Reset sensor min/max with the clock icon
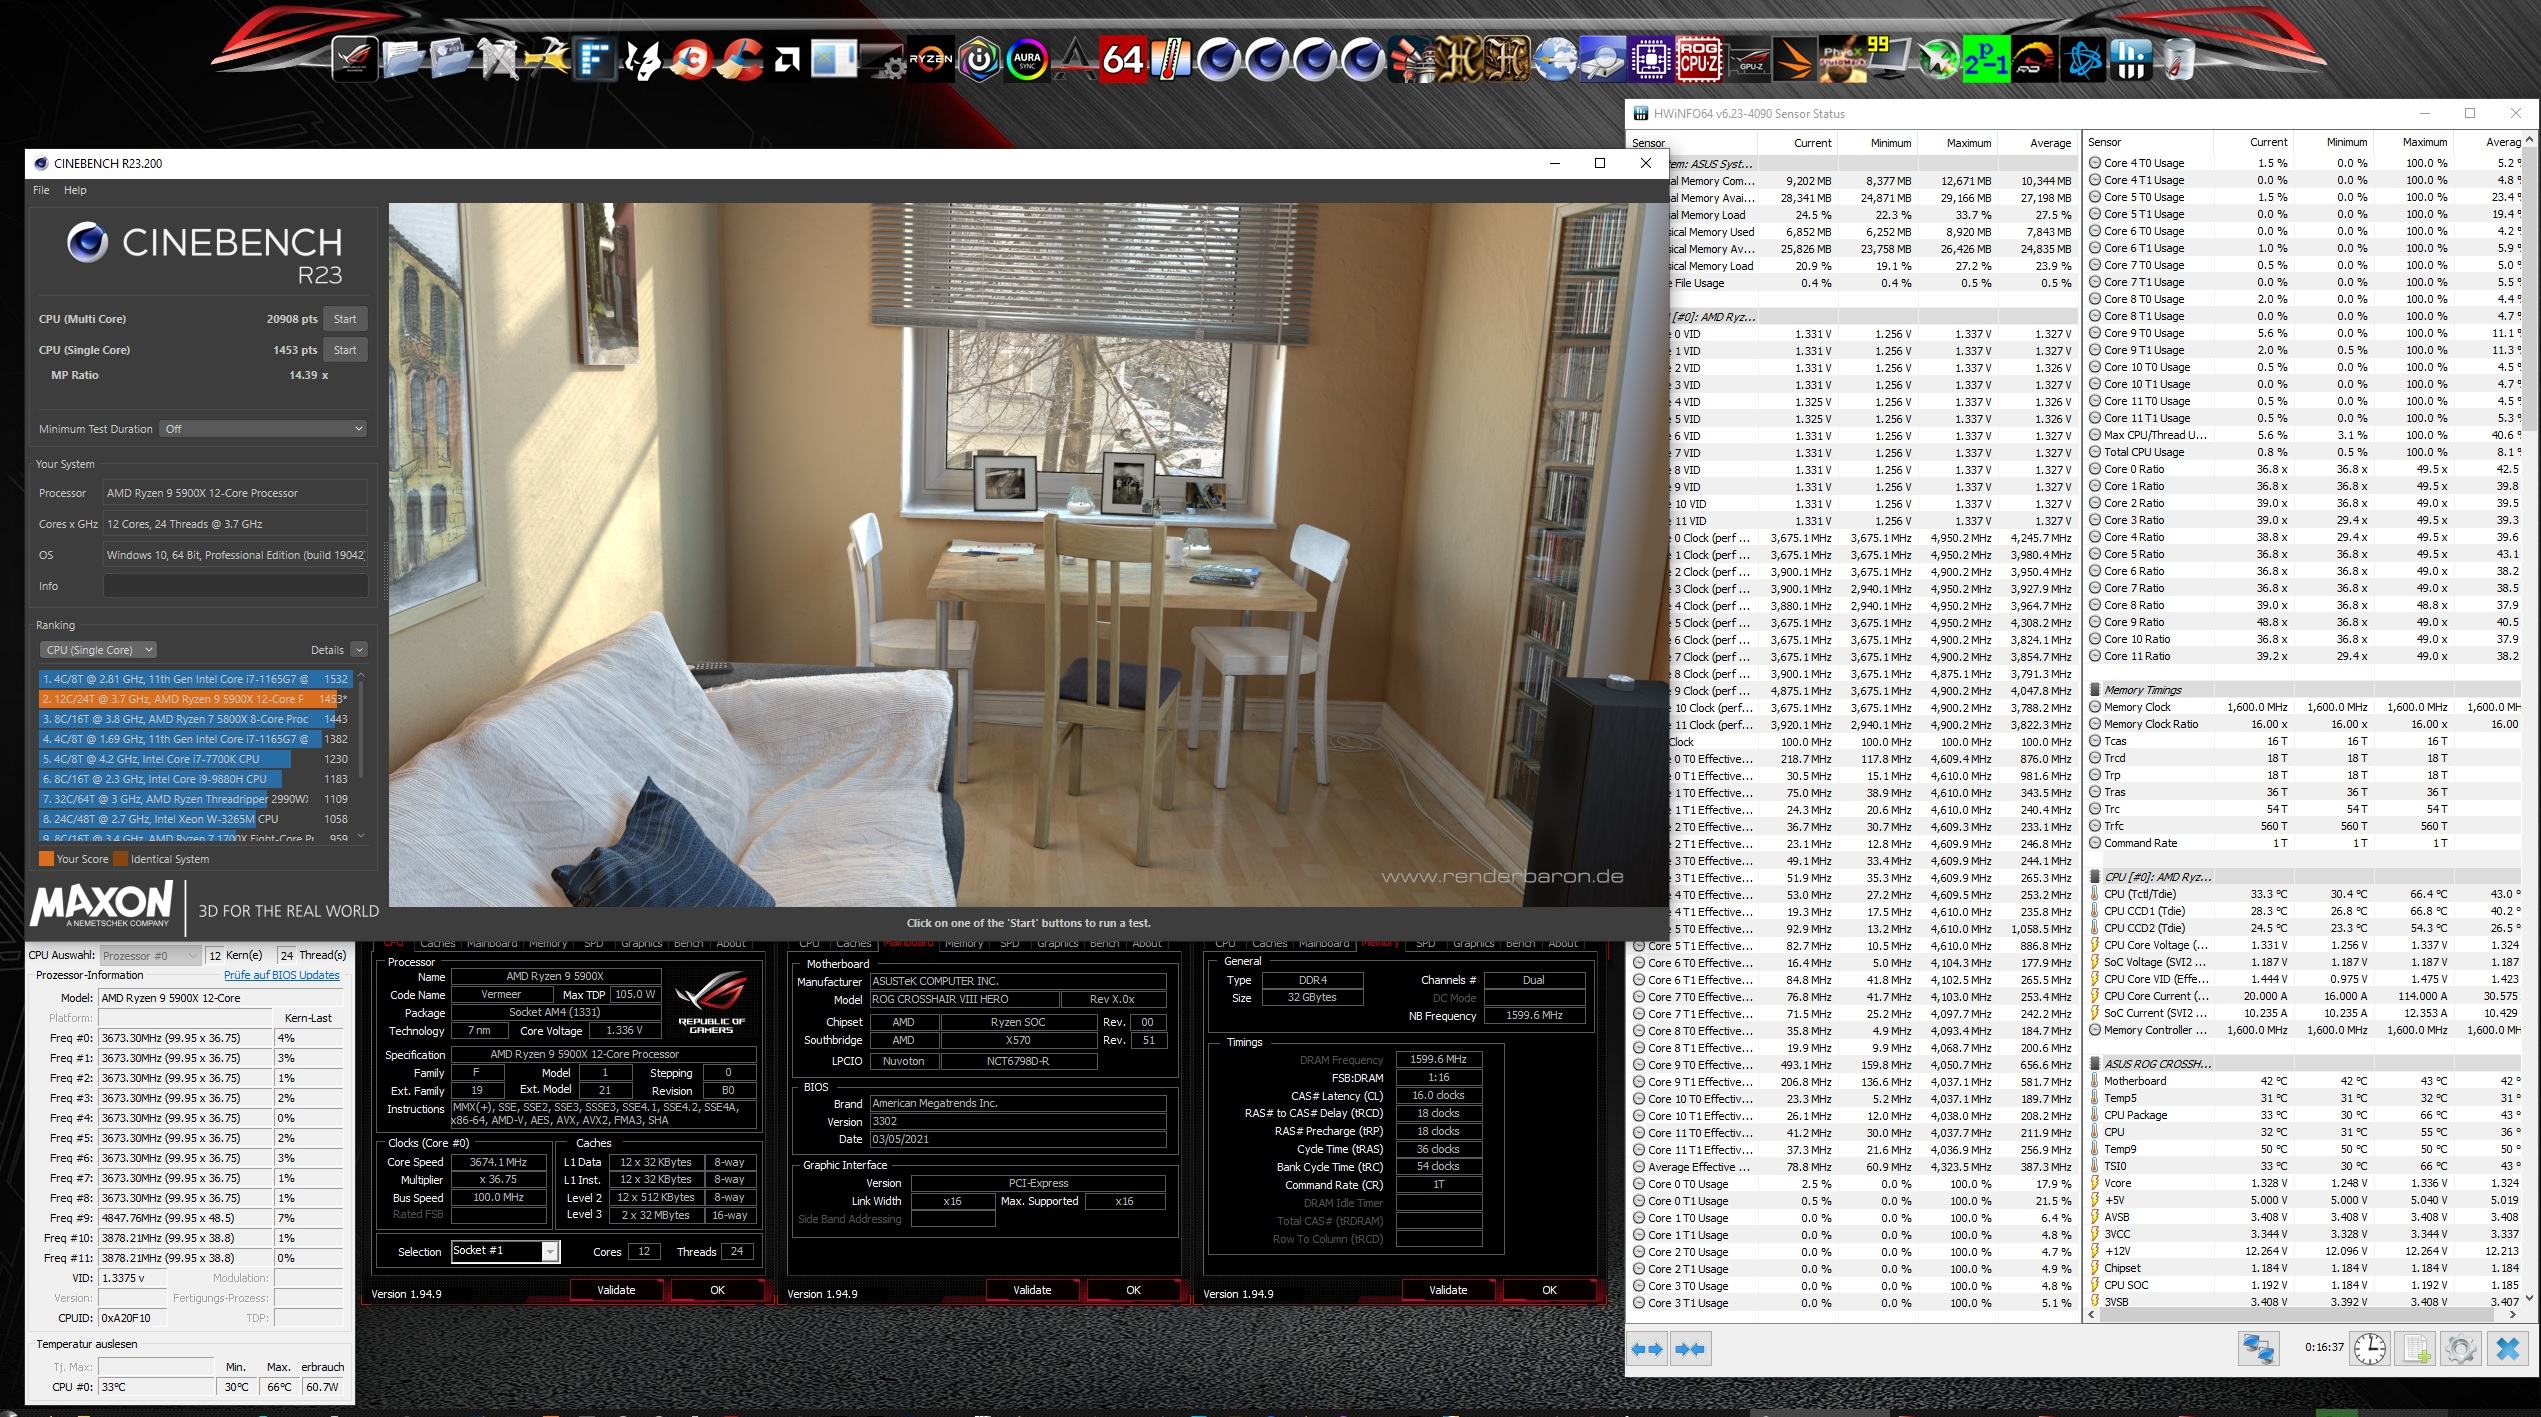The width and height of the screenshot is (2541, 1417). coord(2369,1348)
